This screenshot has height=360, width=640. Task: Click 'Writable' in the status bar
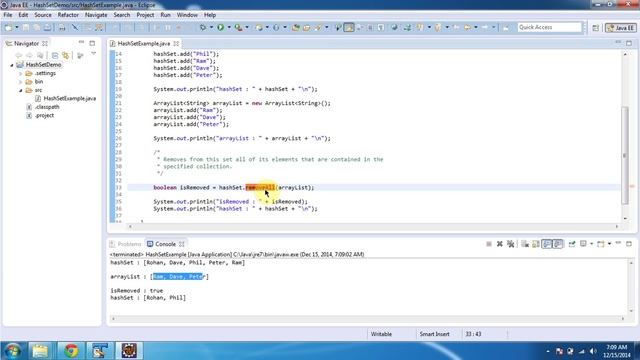381,334
